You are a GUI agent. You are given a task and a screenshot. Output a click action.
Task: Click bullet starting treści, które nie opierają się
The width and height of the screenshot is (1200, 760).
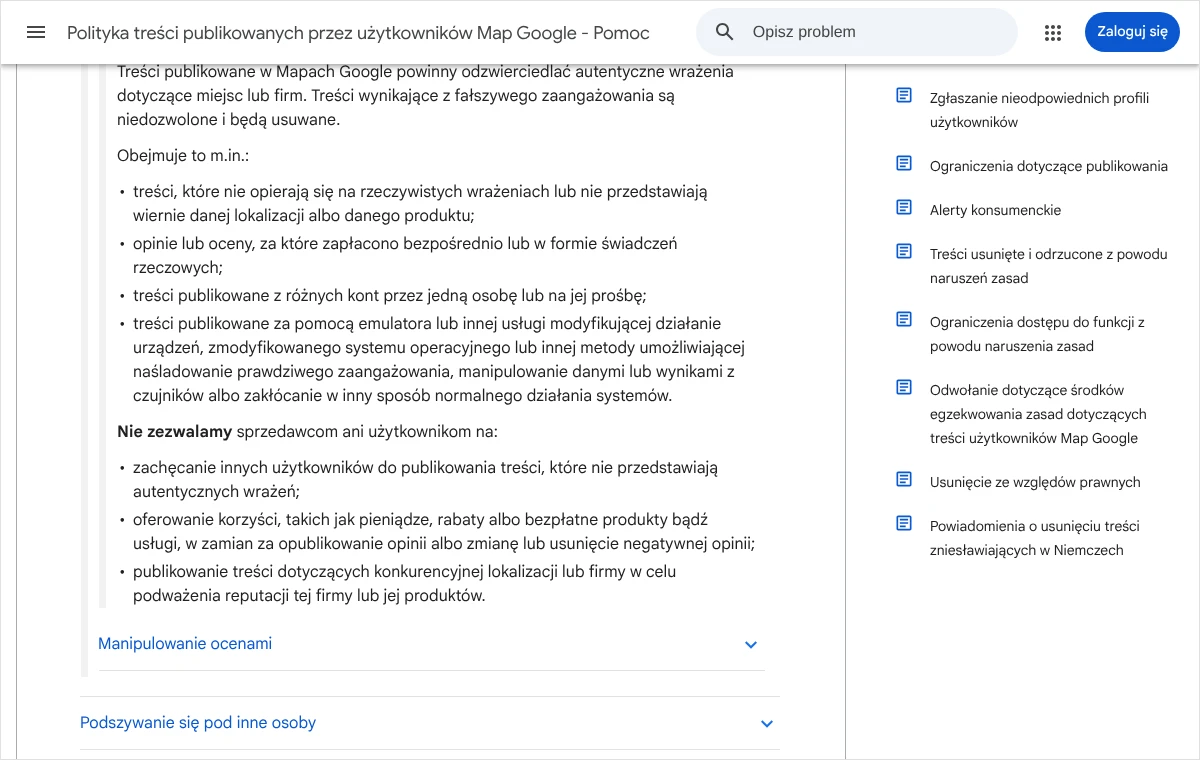click(420, 204)
